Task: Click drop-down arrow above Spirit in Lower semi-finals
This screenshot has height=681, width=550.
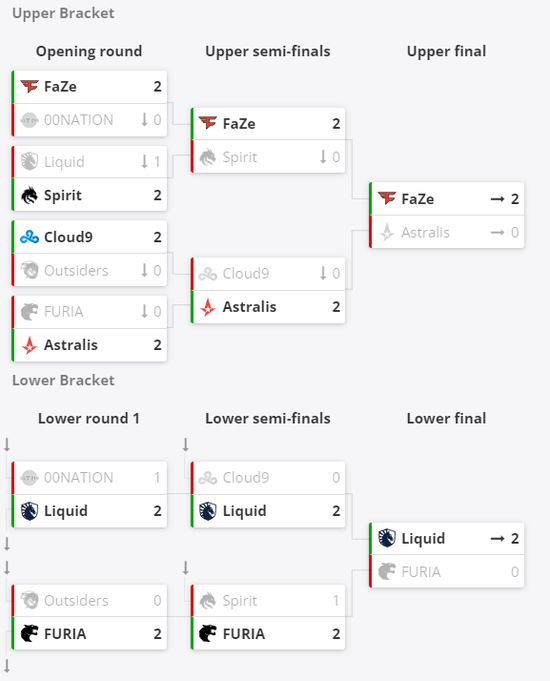Action: [186, 568]
